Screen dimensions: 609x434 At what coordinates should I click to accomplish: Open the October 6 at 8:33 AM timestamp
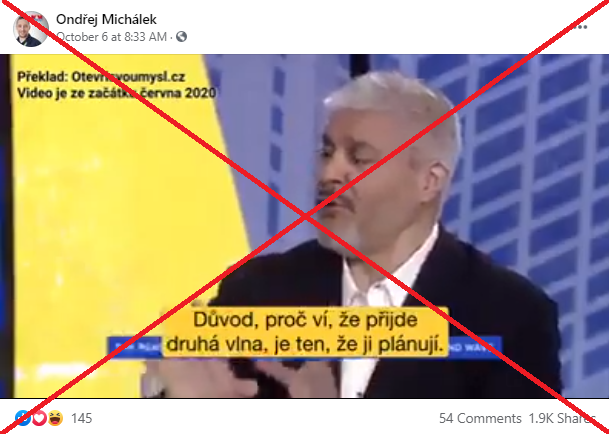click(x=112, y=37)
